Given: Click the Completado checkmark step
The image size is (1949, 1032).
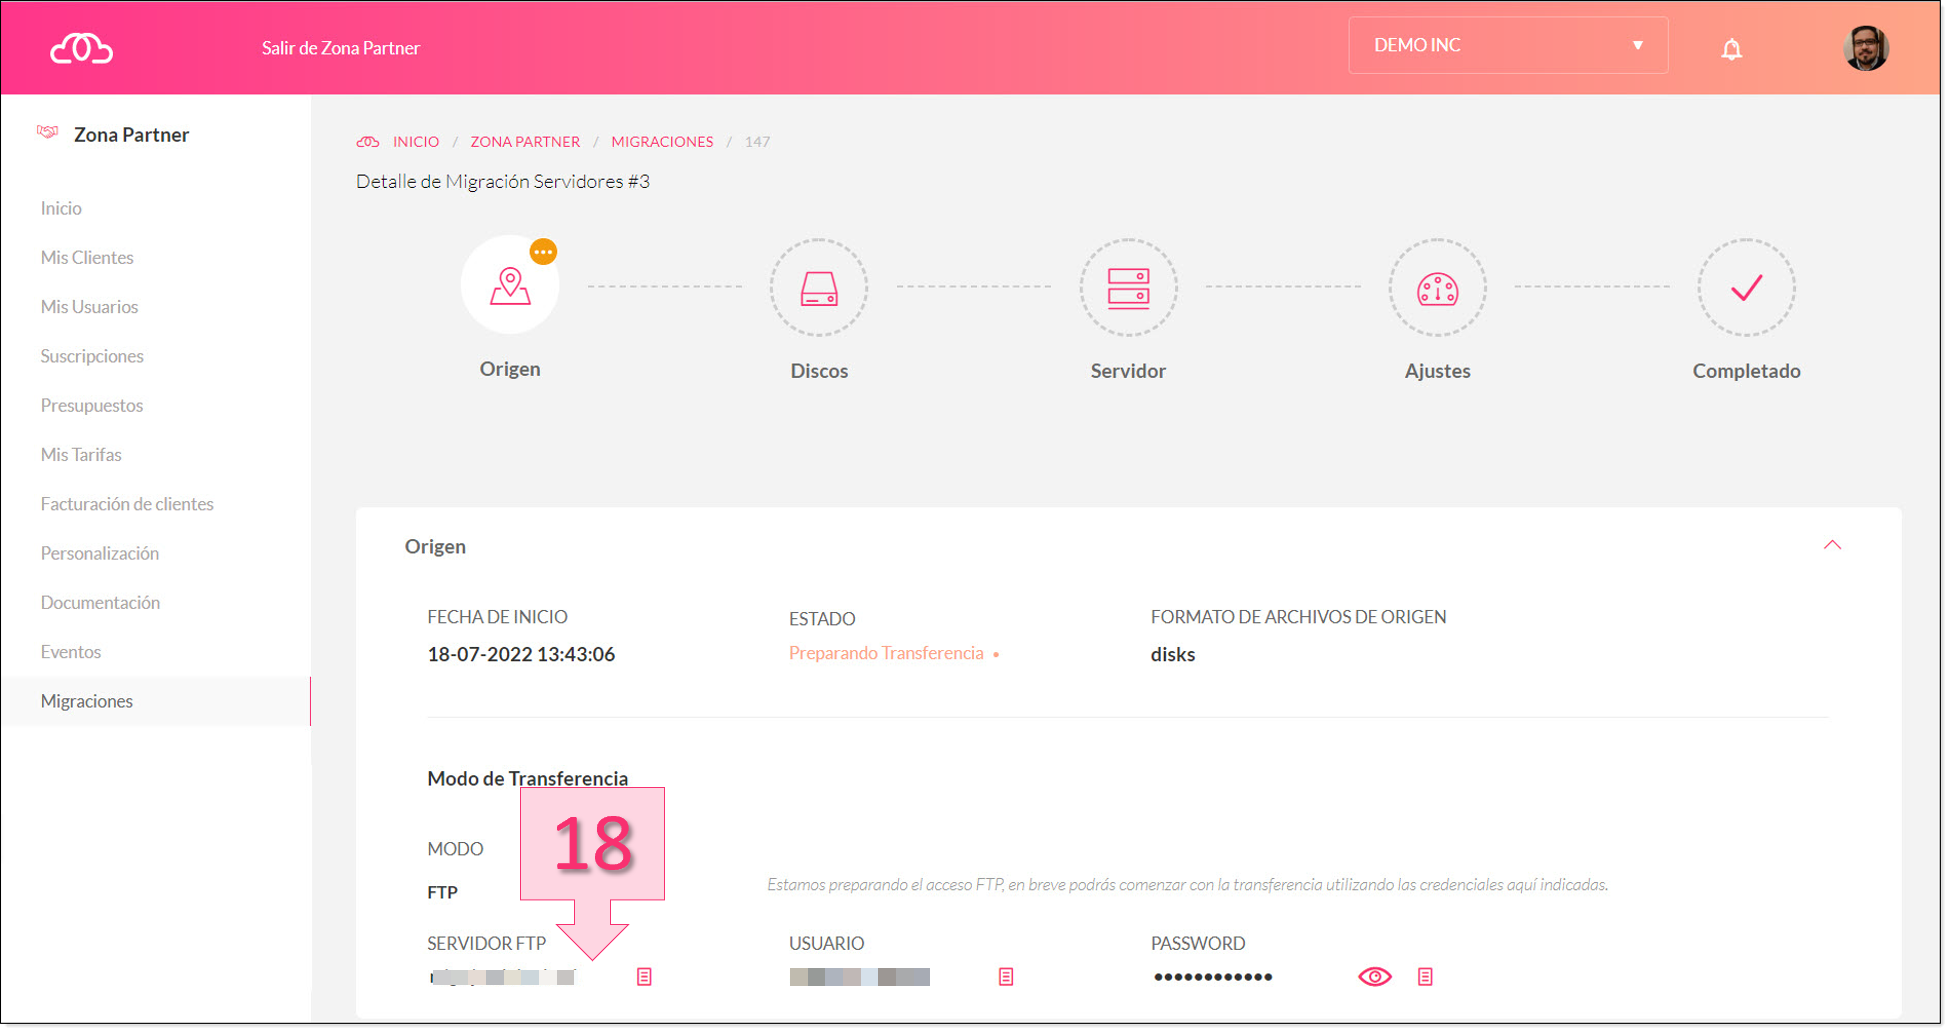Looking at the screenshot, I should click(1745, 288).
